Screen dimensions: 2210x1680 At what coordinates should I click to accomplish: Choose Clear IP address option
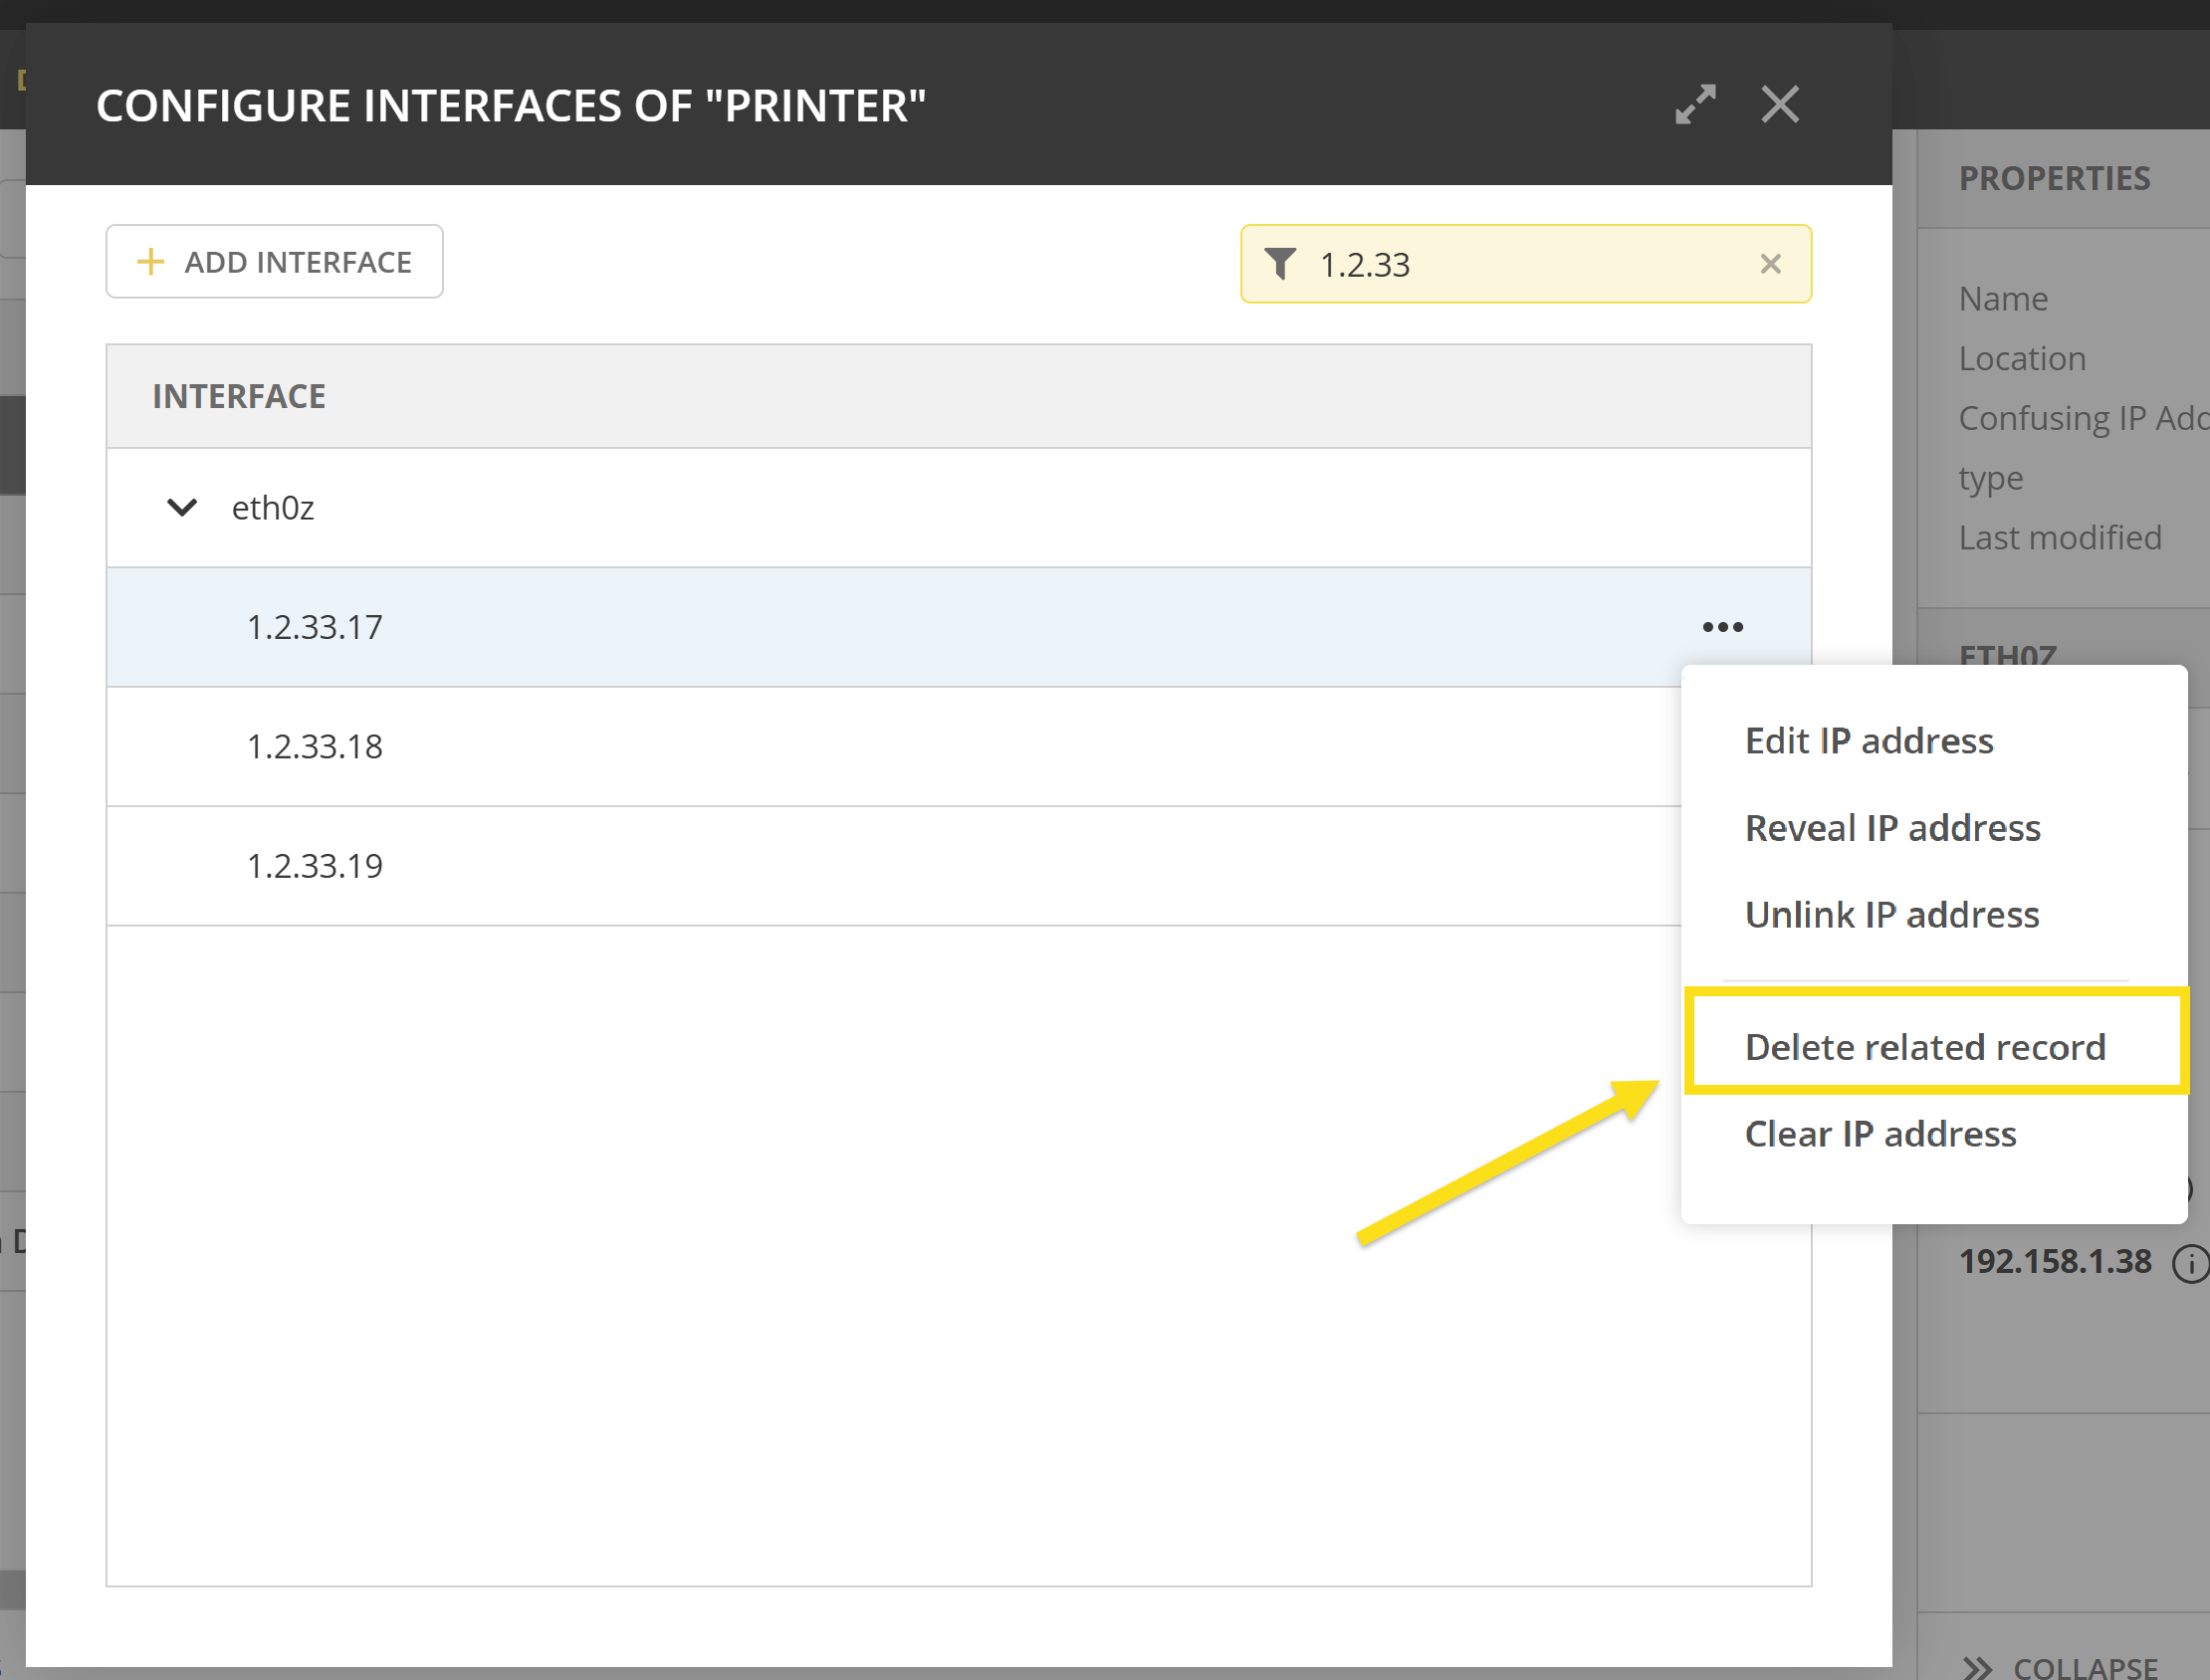click(x=1880, y=1134)
